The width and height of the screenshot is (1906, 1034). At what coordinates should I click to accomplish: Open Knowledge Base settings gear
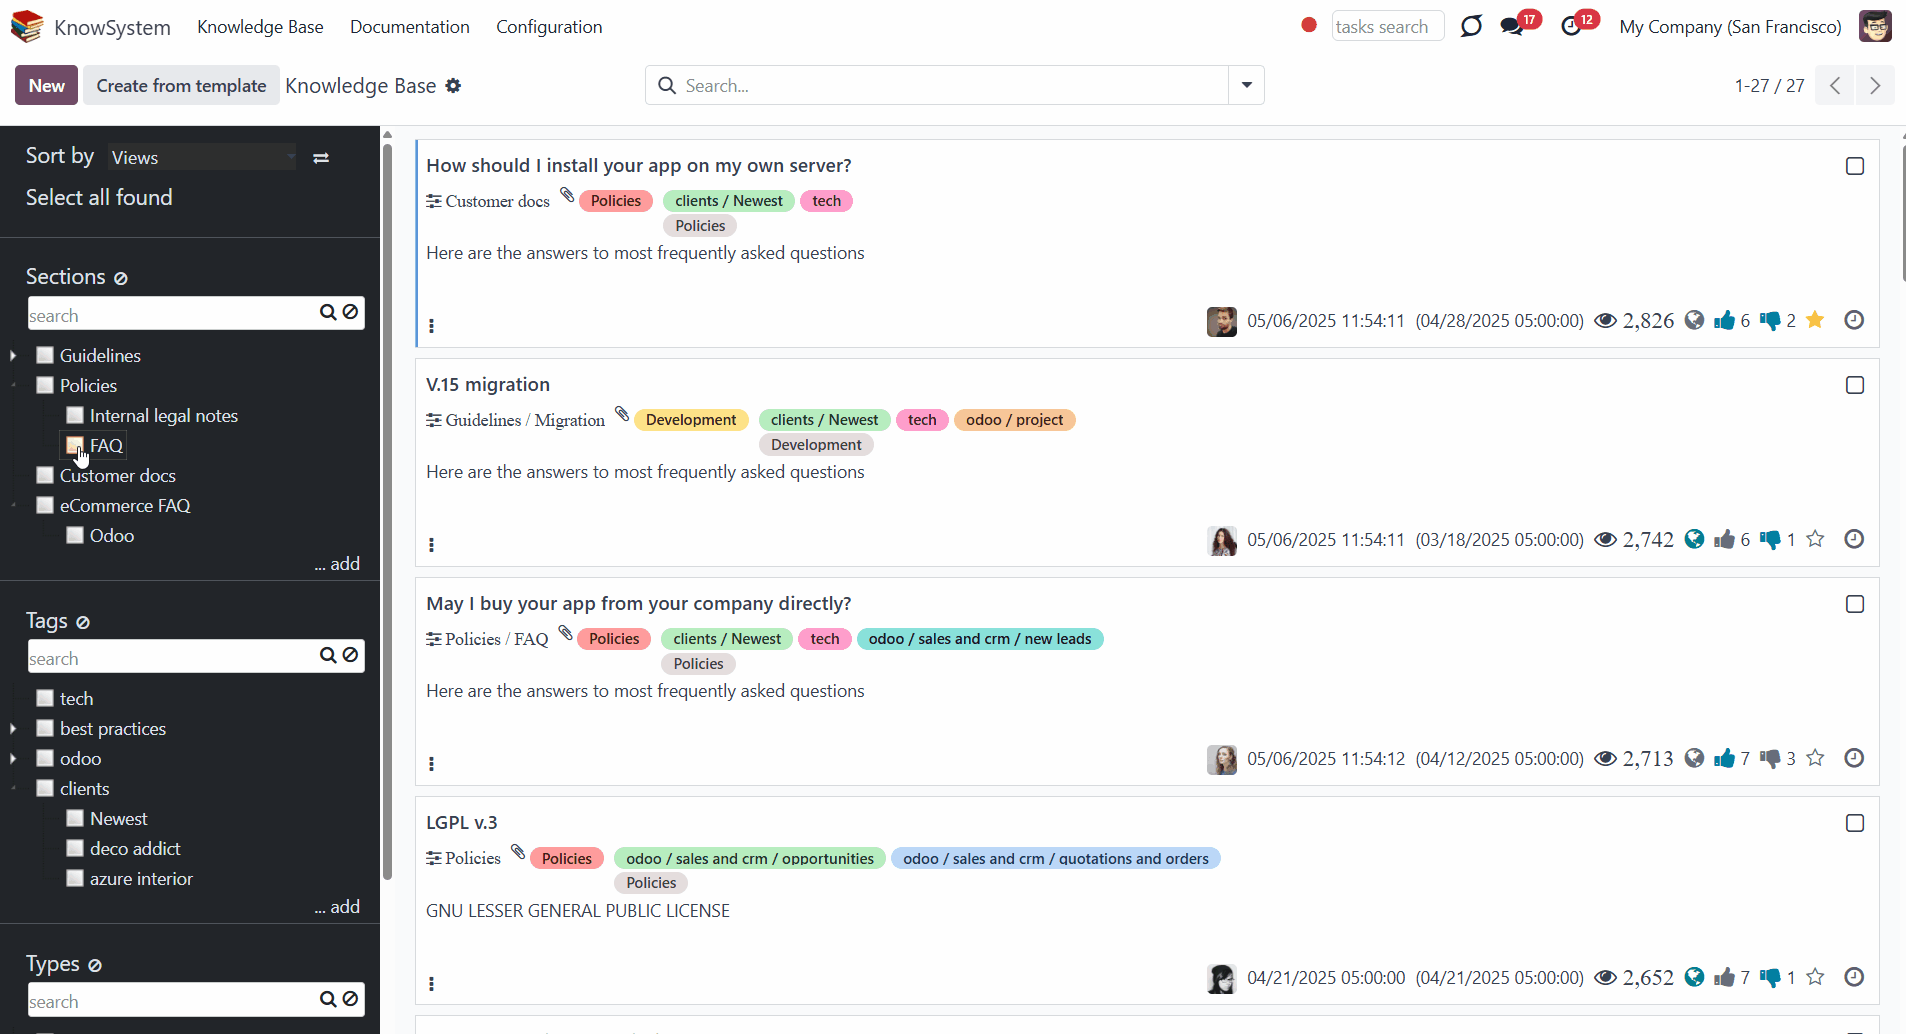[x=453, y=86]
